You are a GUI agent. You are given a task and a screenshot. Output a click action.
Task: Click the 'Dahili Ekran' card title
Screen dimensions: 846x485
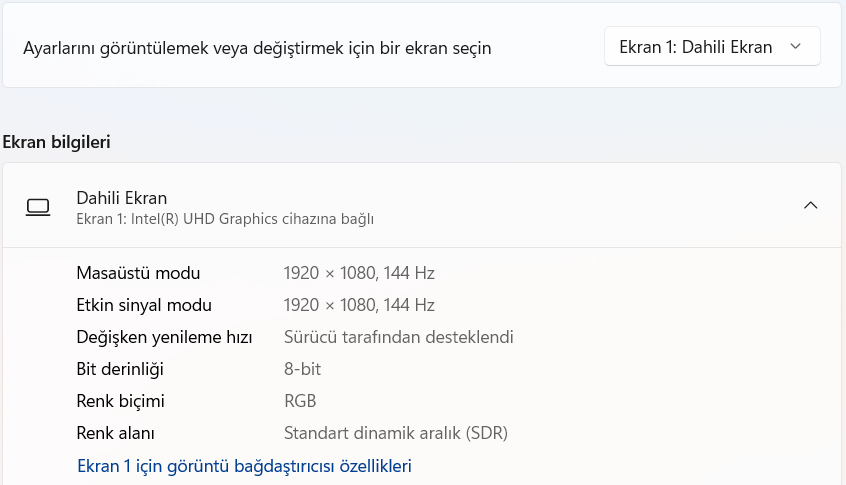[x=122, y=198]
